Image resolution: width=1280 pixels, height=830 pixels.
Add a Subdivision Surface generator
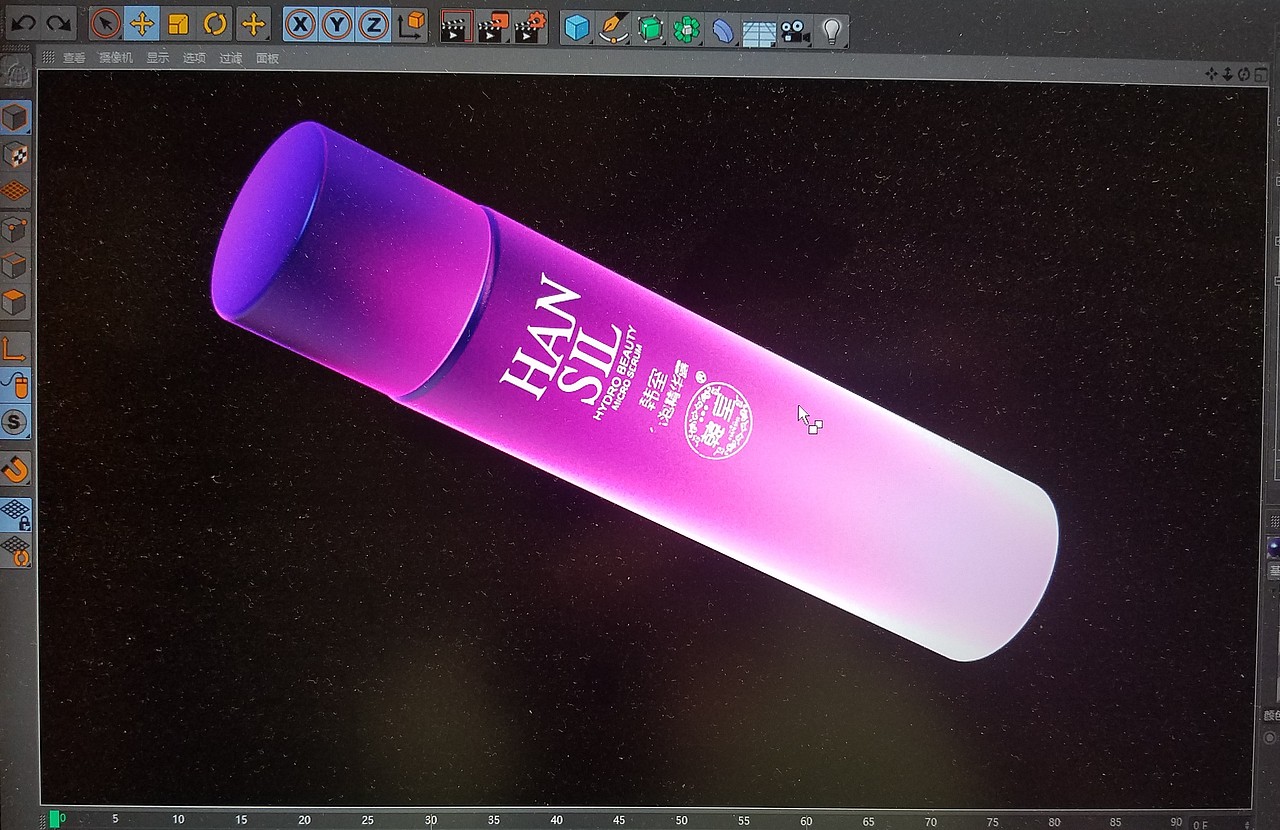(650, 29)
